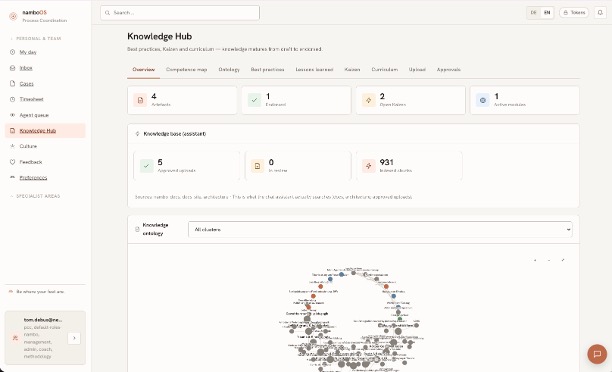Viewport: 612px width, 372px height.
Task: Open the Approvals tab
Action: (x=448, y=69)
